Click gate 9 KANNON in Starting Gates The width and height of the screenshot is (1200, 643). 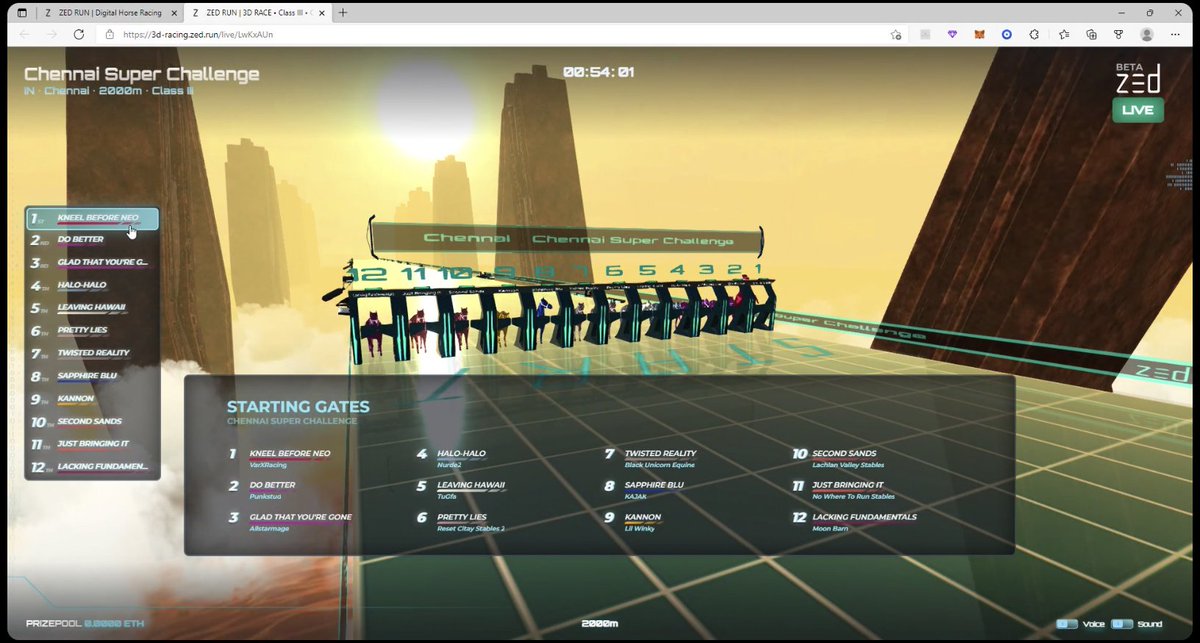tap(633, 522)
